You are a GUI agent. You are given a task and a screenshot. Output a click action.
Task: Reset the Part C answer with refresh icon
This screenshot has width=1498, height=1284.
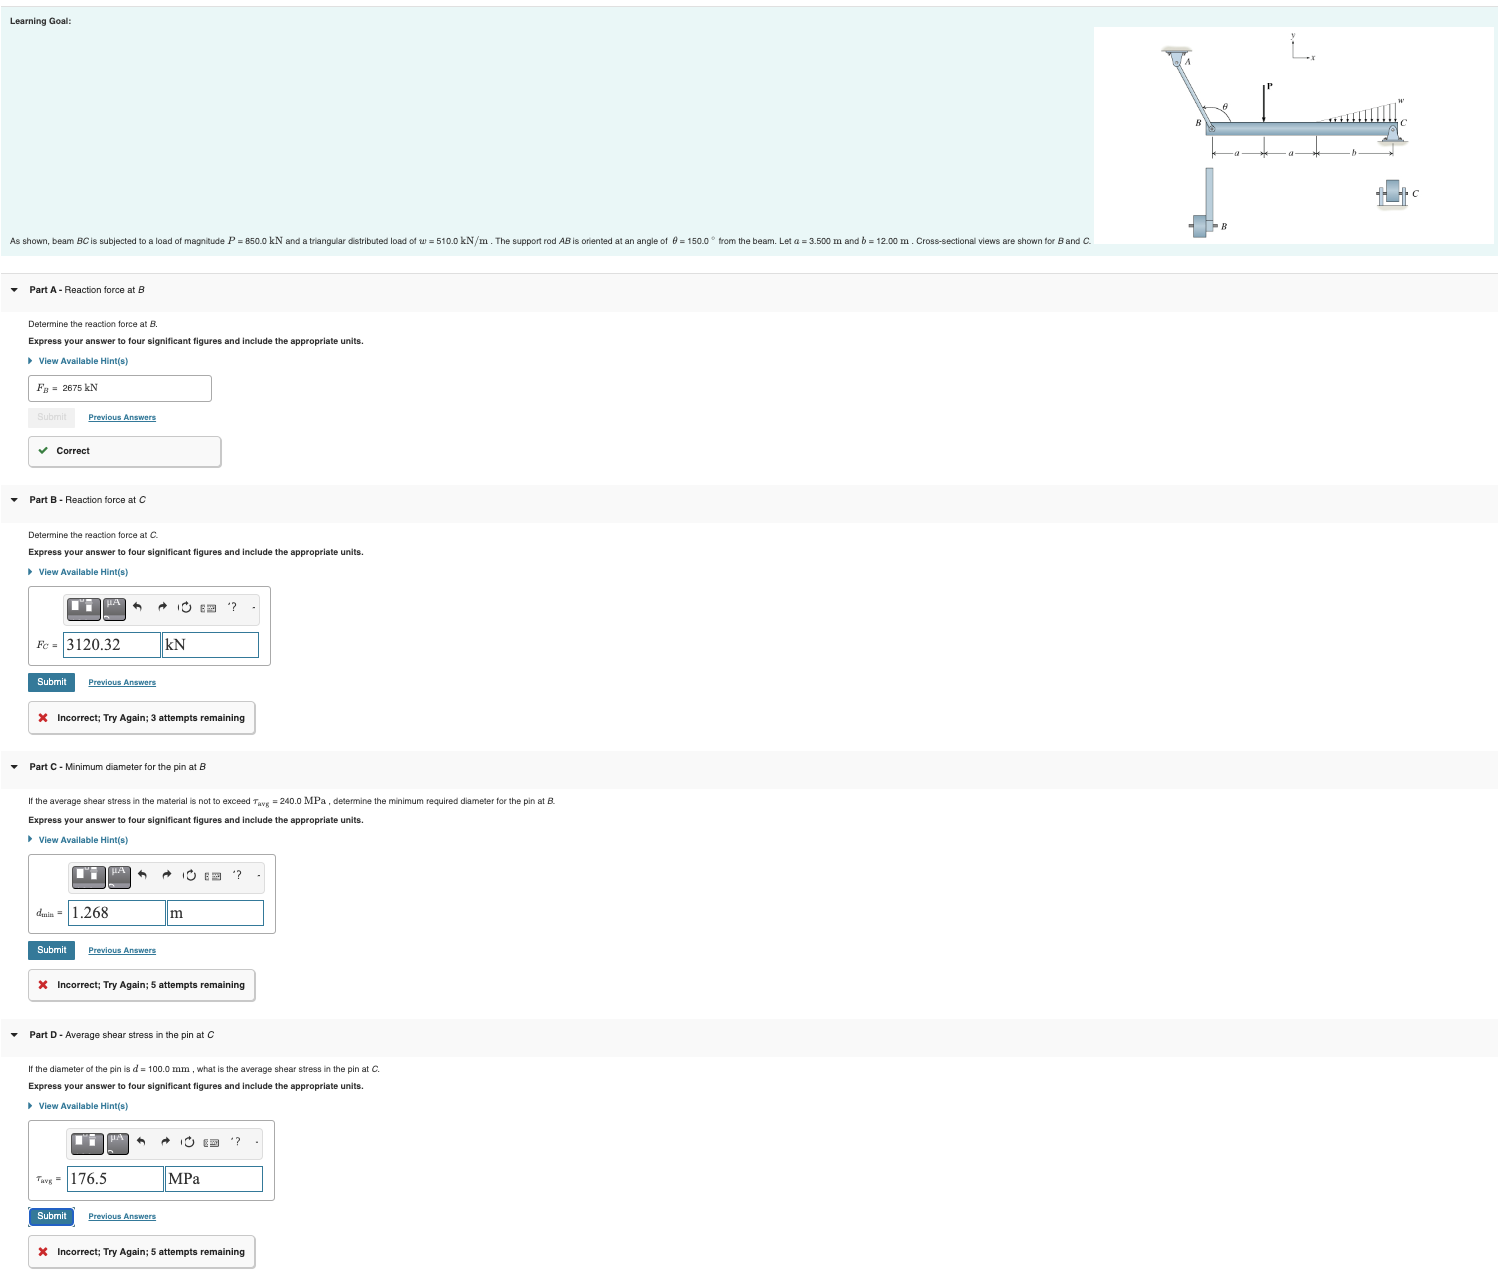coord(190,875)
